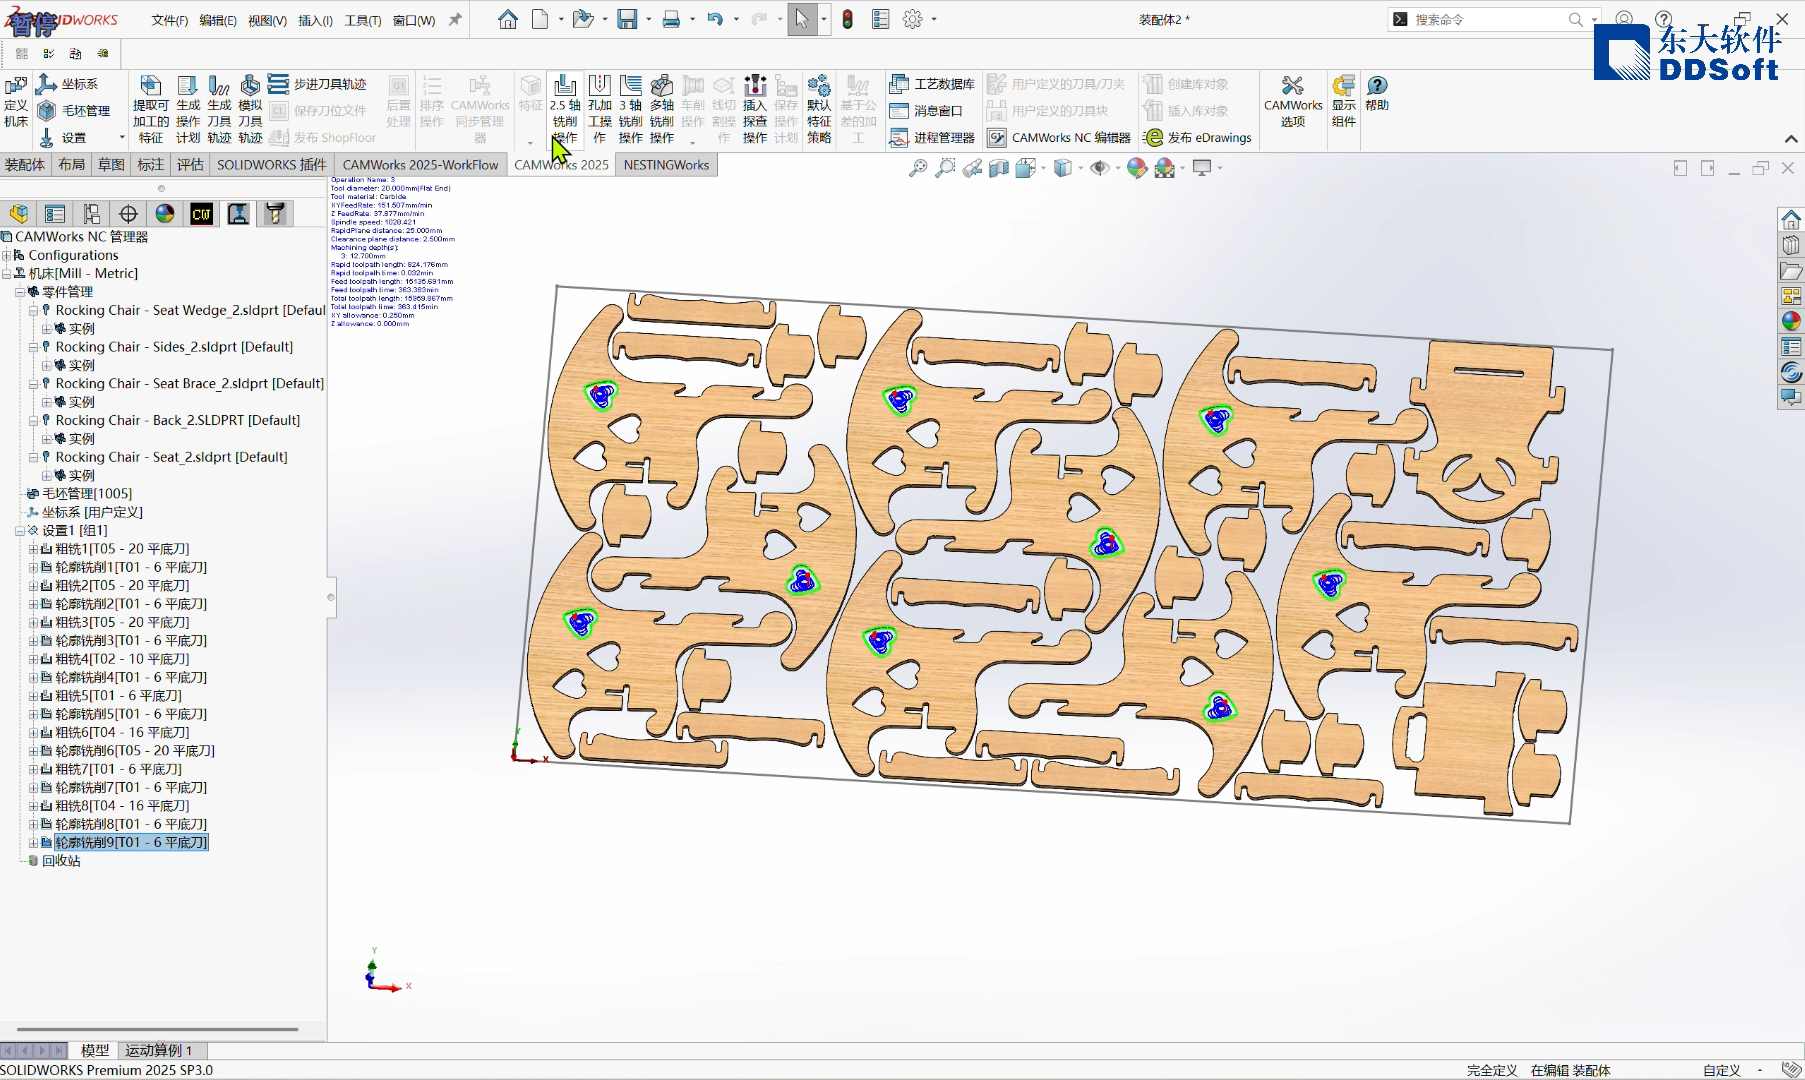
Task: Open the 工具(T) menu
Action: tap(363, 20)
